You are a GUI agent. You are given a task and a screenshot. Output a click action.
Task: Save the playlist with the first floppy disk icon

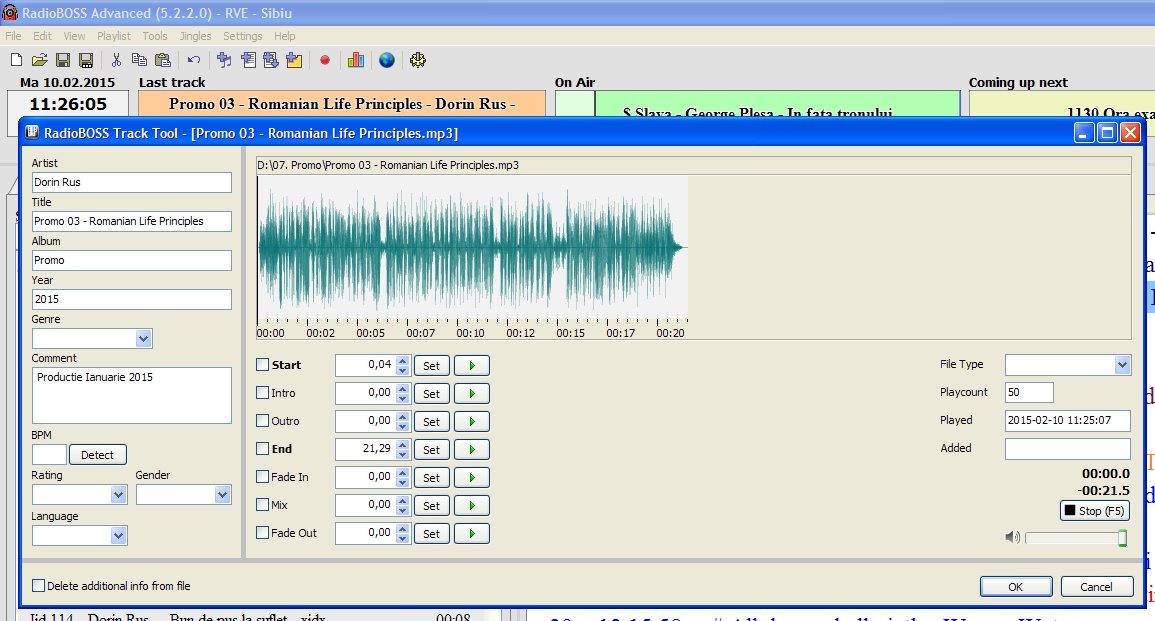(x=63, y=60)
